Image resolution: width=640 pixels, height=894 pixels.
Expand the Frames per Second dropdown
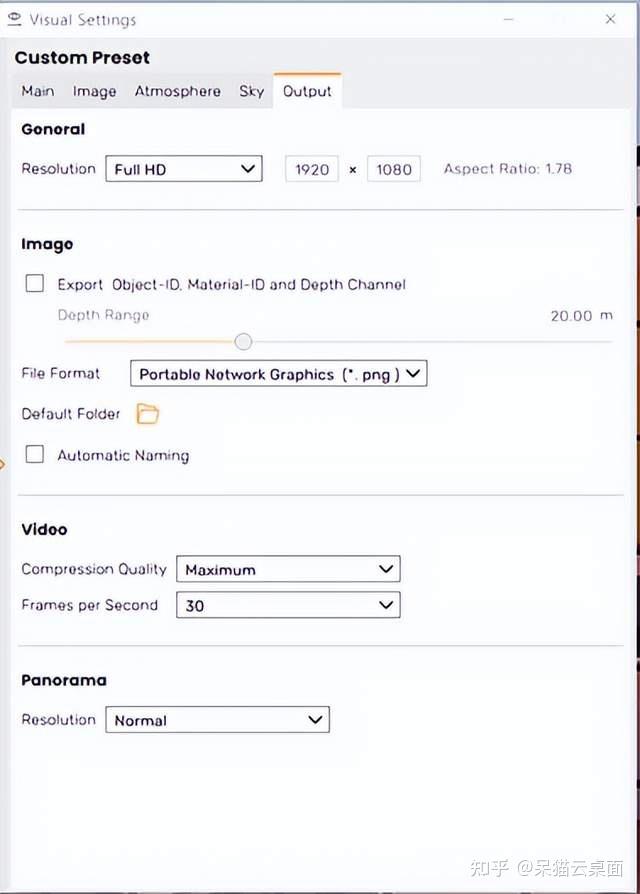tap(288, 605)
